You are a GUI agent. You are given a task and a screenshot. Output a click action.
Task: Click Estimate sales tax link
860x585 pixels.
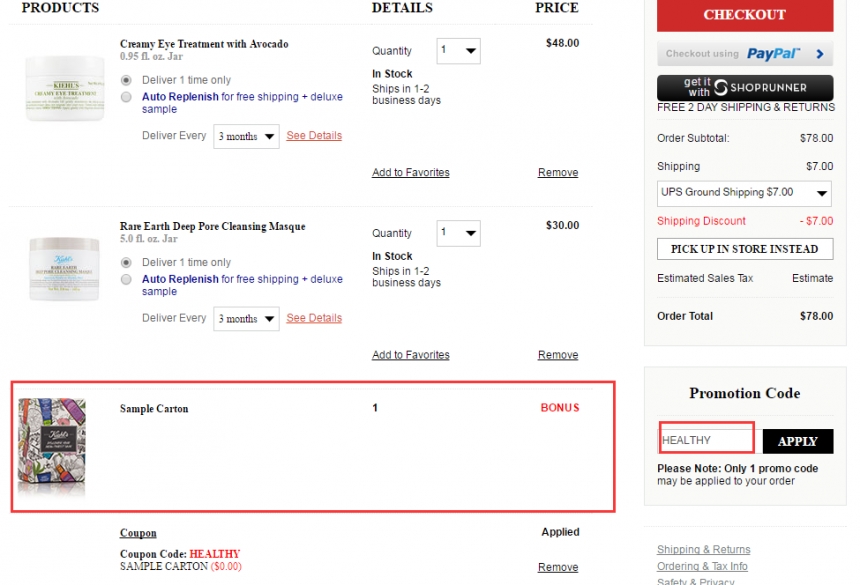[x=812, y=279]
